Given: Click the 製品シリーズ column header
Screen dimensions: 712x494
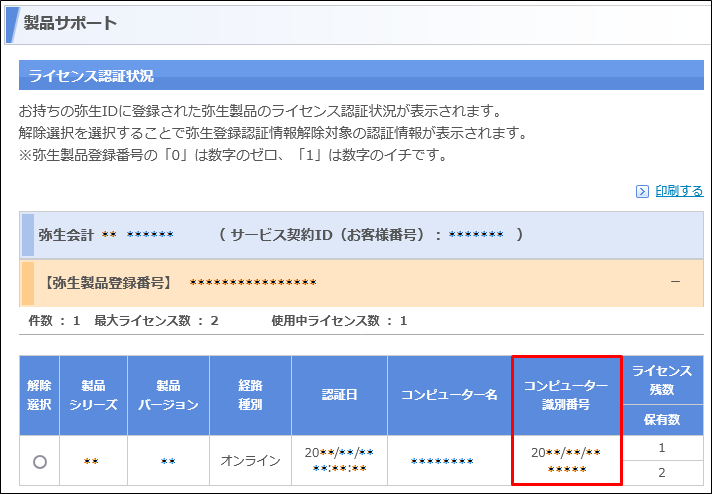Looking at the screenshot, I should pos(94,395).
